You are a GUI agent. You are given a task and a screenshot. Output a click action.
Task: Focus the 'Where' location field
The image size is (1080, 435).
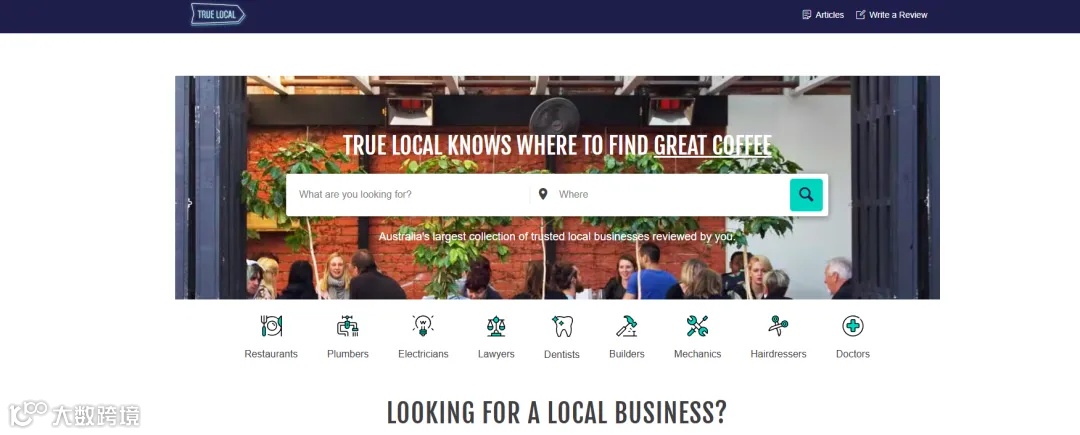672,195
